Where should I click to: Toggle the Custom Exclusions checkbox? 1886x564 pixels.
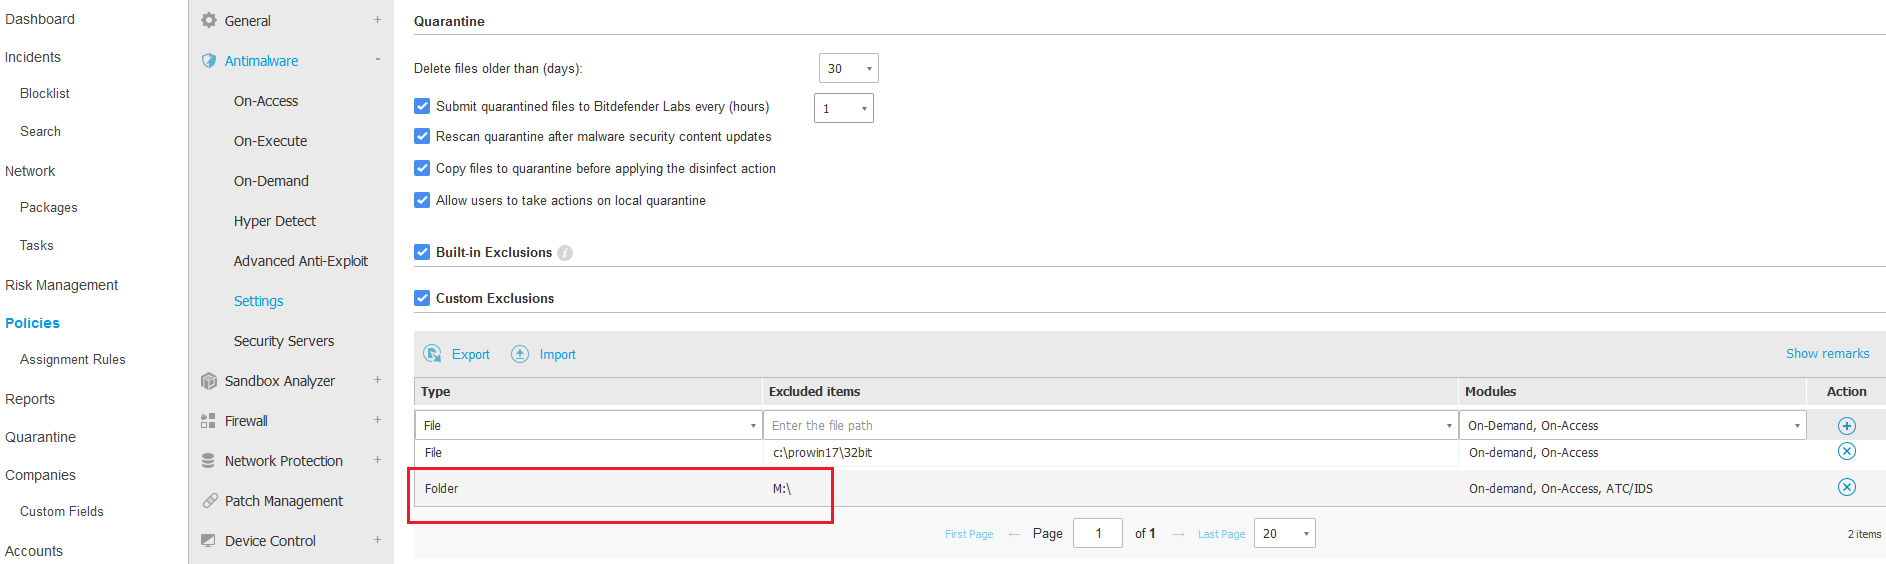tap(422, 298)
